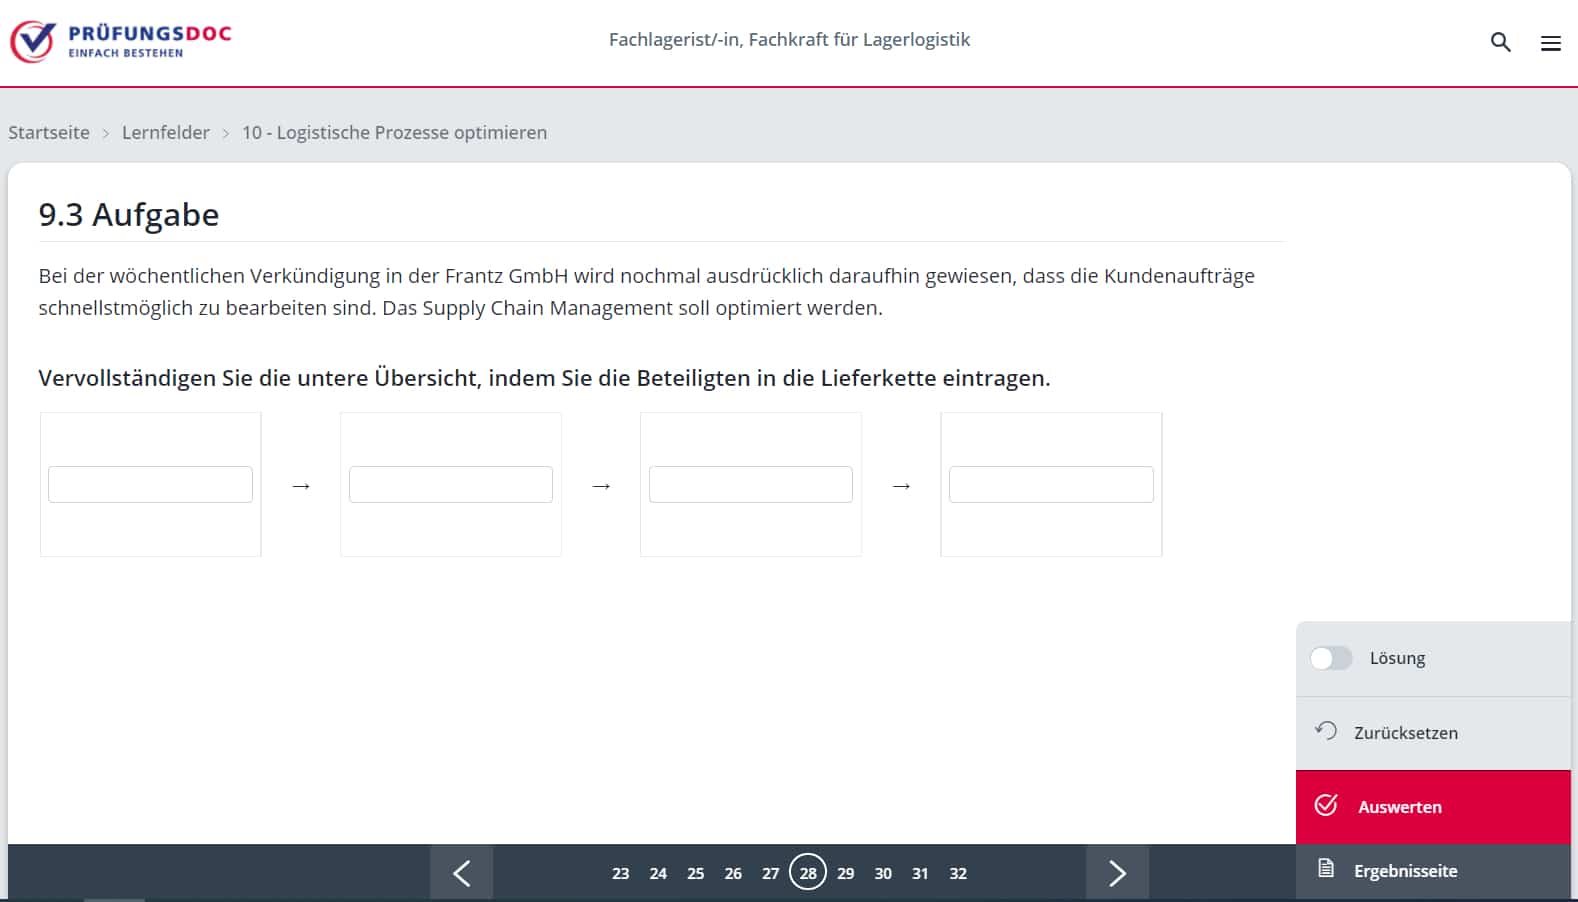This screenshot has width=1578, height=902.
Task: Open the search magnifier icon
Action: pos(1500,42)
